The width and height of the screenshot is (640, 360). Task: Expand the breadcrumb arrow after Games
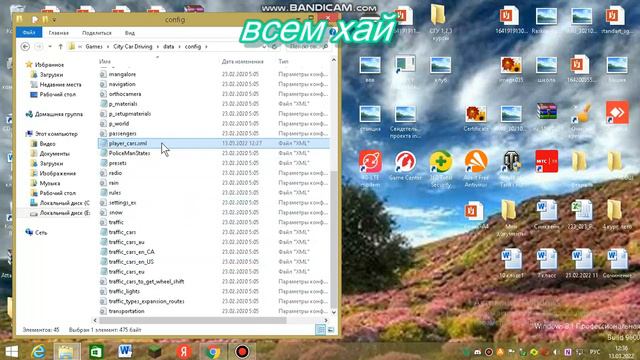point(108,47)
